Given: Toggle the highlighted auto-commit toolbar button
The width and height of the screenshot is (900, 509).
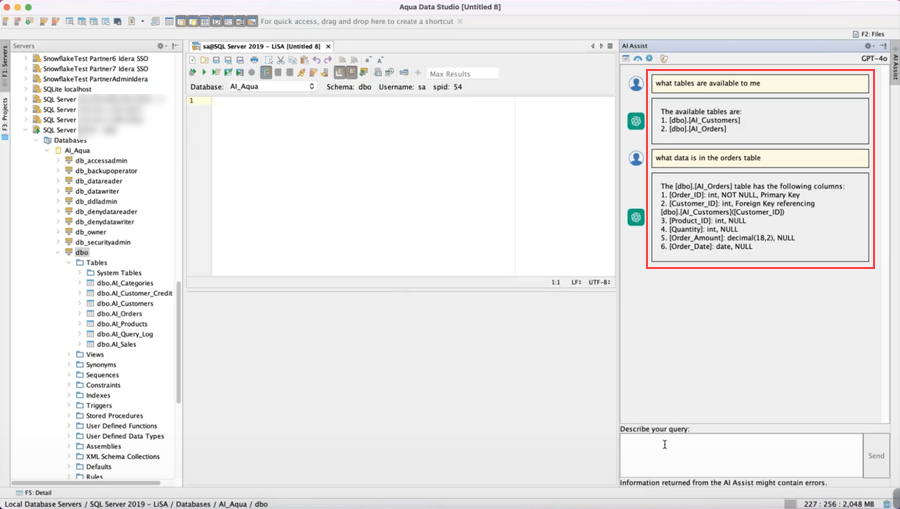Looking at the screenshot, I should (x=266, y=73).
